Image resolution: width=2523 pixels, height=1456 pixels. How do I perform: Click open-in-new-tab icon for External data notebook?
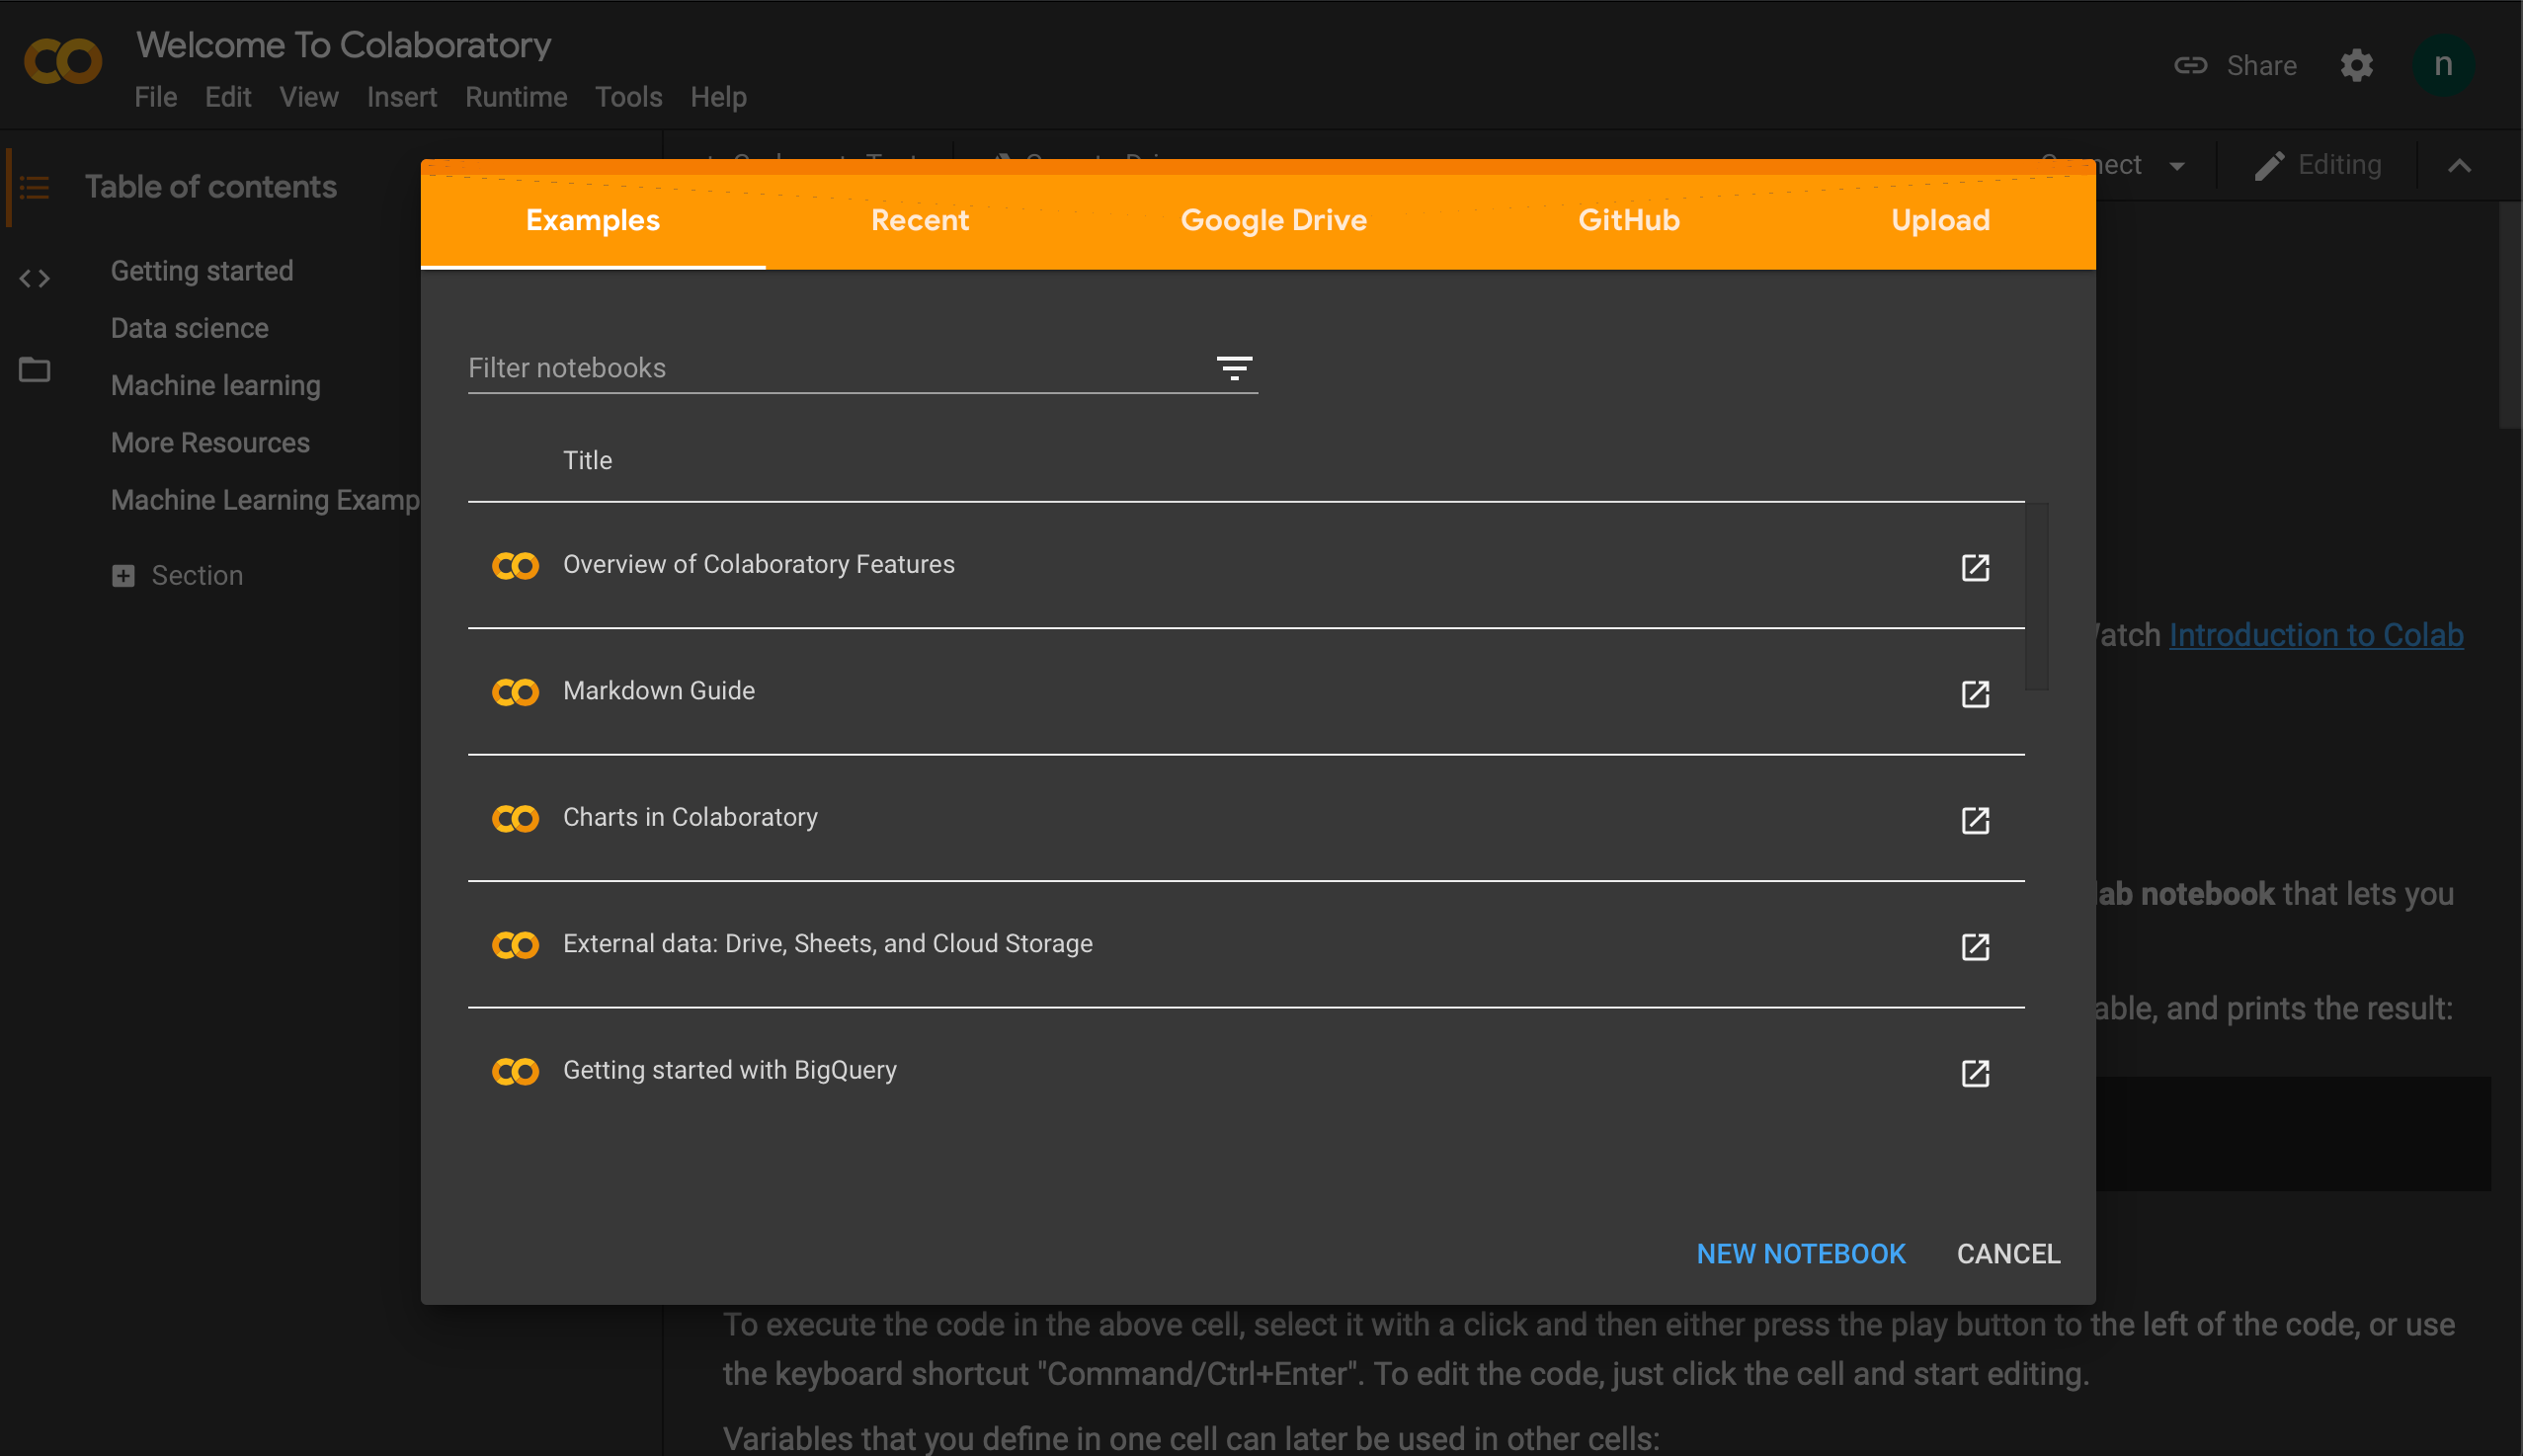[x=1974, y=946]
